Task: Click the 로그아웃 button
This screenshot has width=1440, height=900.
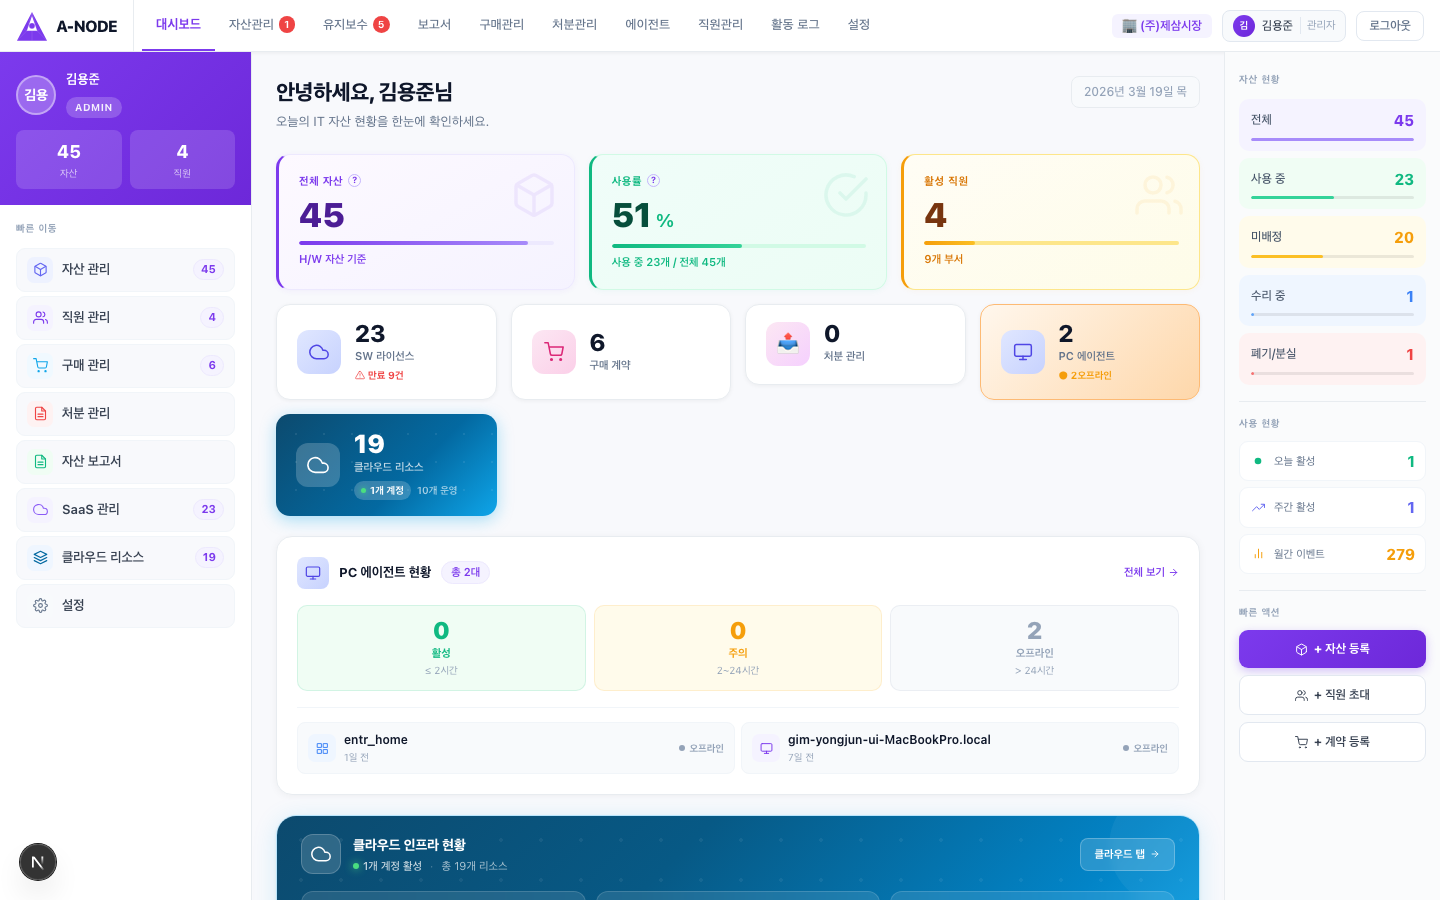Action: click(1389, 25)
